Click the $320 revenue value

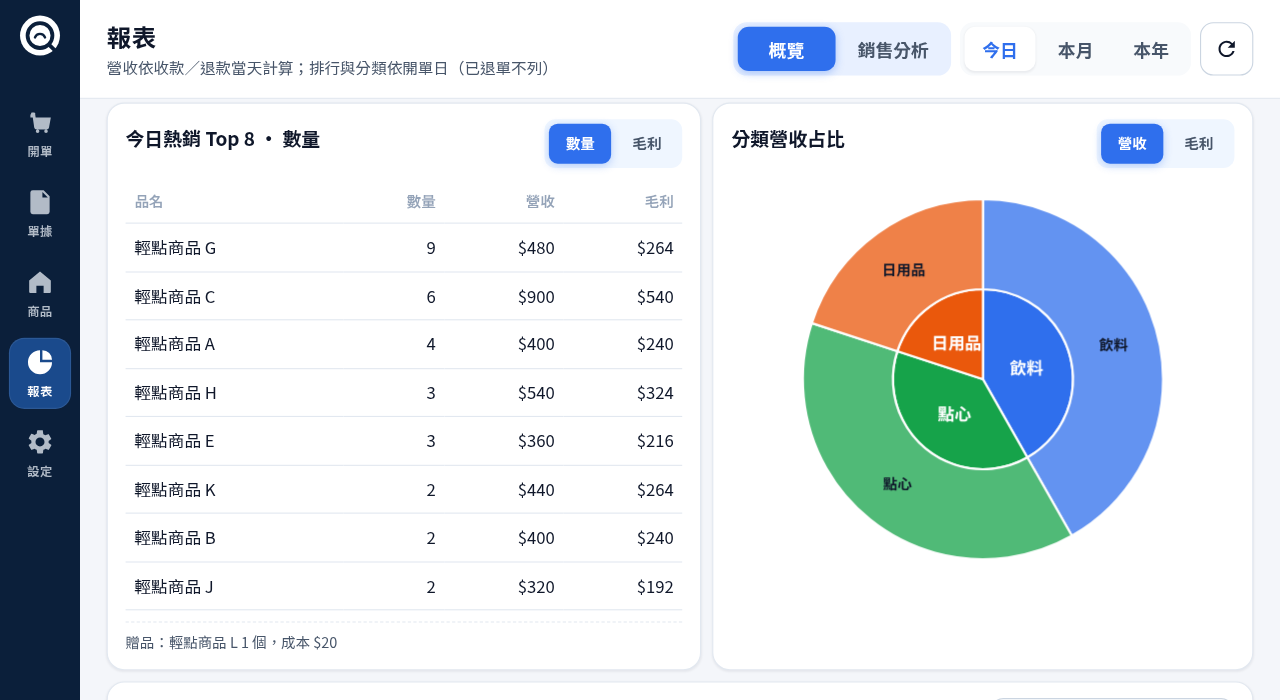[536, 587]
